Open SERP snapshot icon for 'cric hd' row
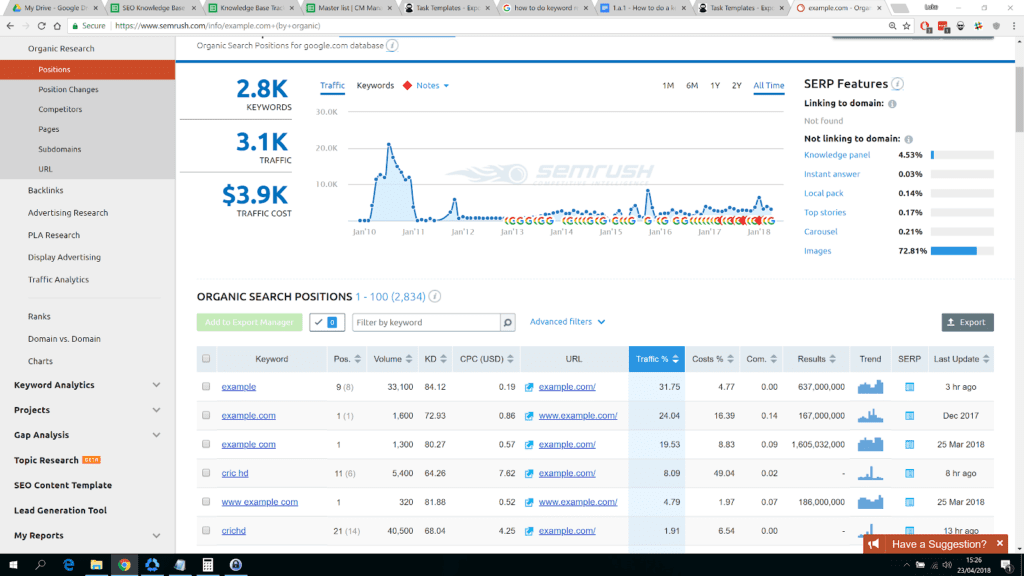Viewport: 1024px width, 576px height. click(909, 473)
